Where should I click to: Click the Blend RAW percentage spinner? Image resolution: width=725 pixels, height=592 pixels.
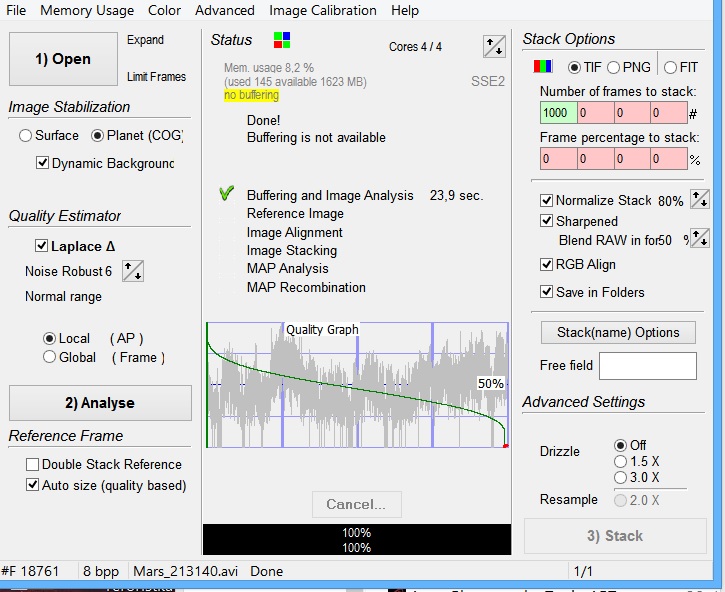click(x=700, y=239)
